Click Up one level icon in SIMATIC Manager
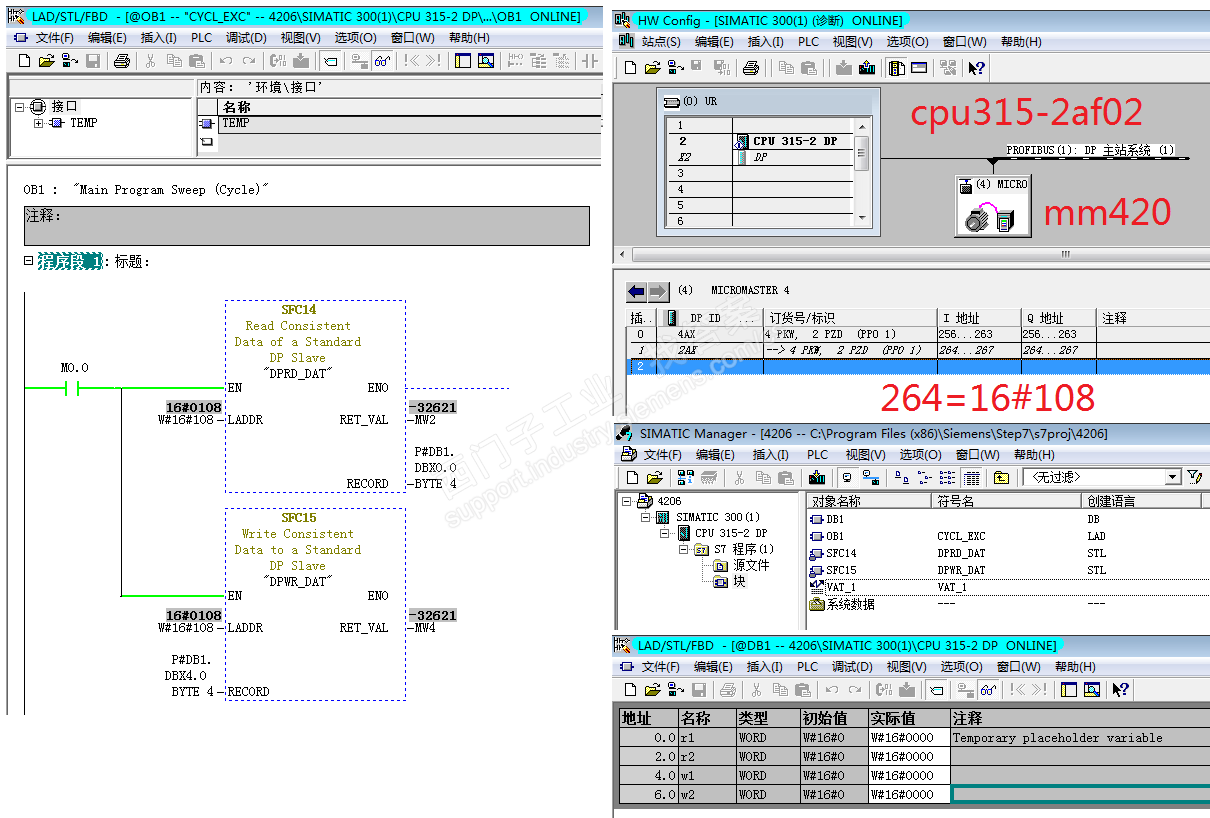The height and width of the screenshot is (818, 1210). click(x=1002, y=478)
